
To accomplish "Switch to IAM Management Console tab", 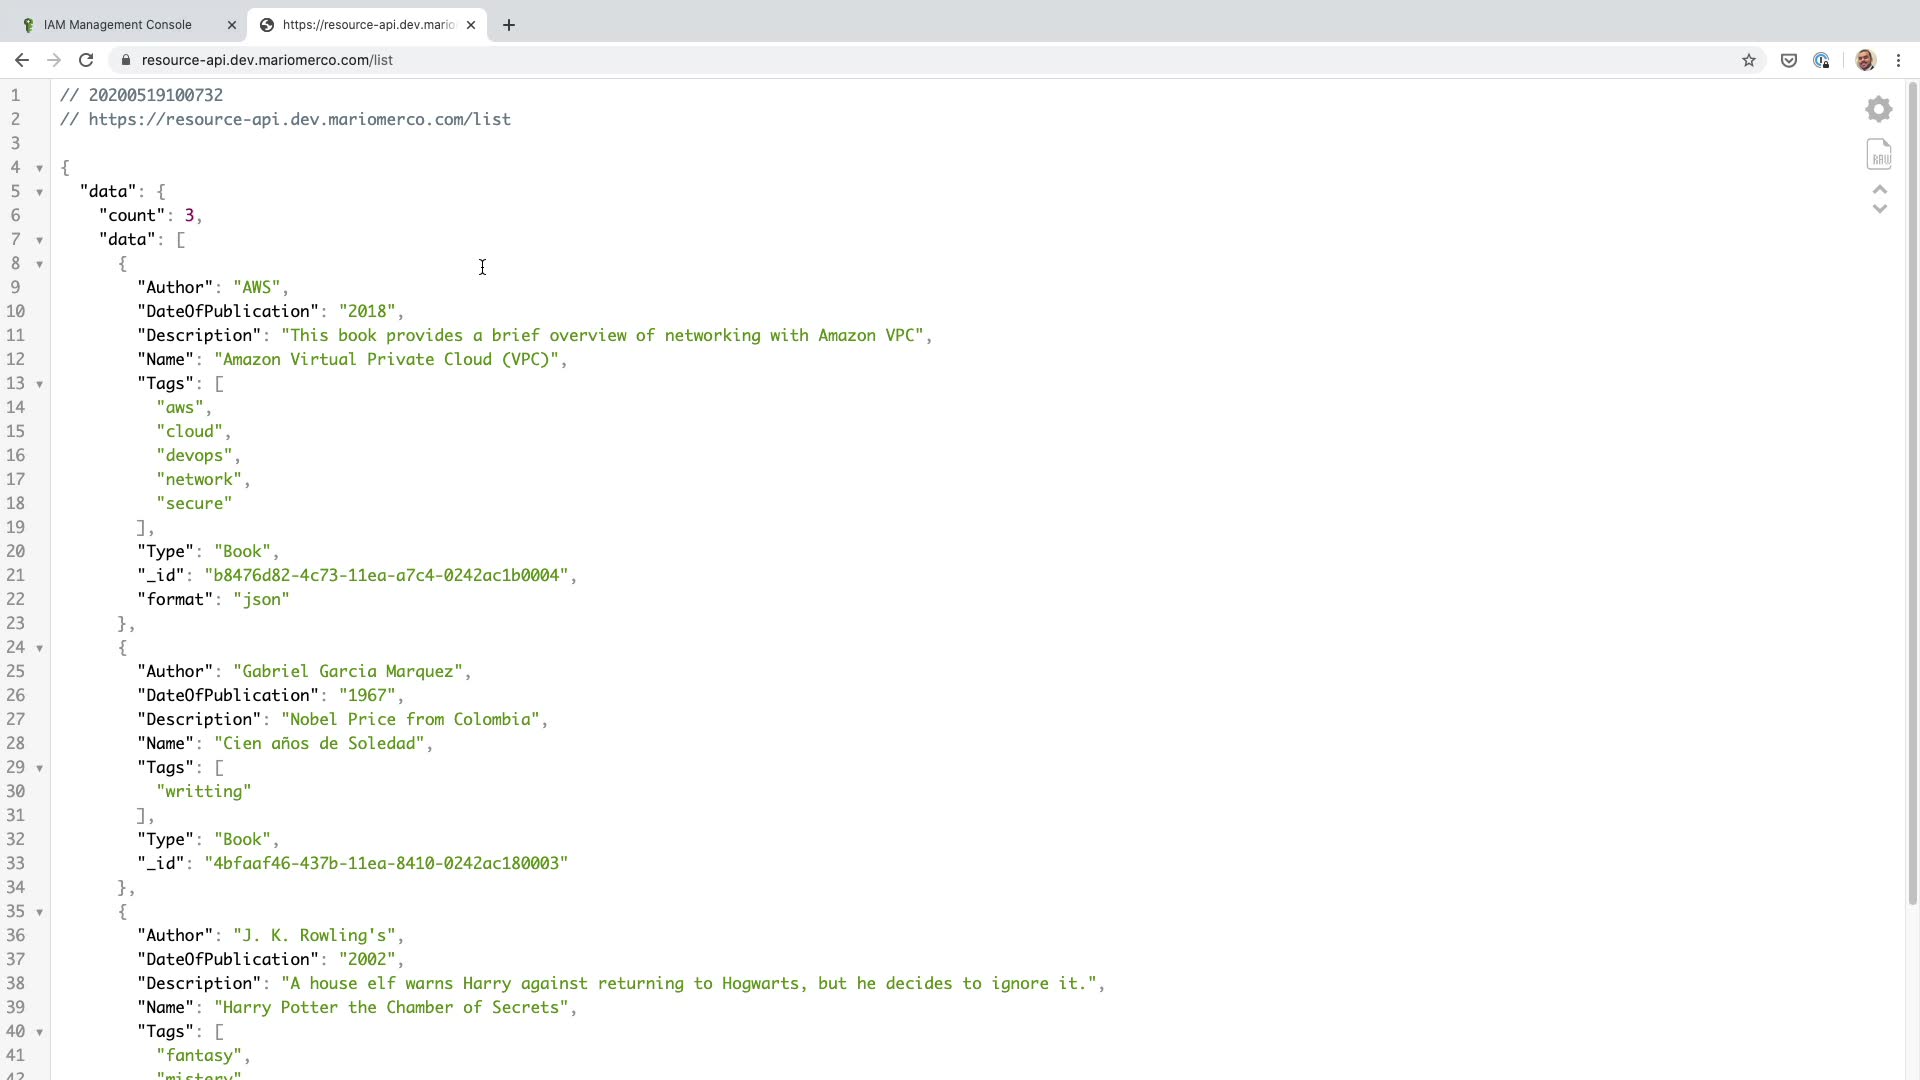I will (118, 25).
